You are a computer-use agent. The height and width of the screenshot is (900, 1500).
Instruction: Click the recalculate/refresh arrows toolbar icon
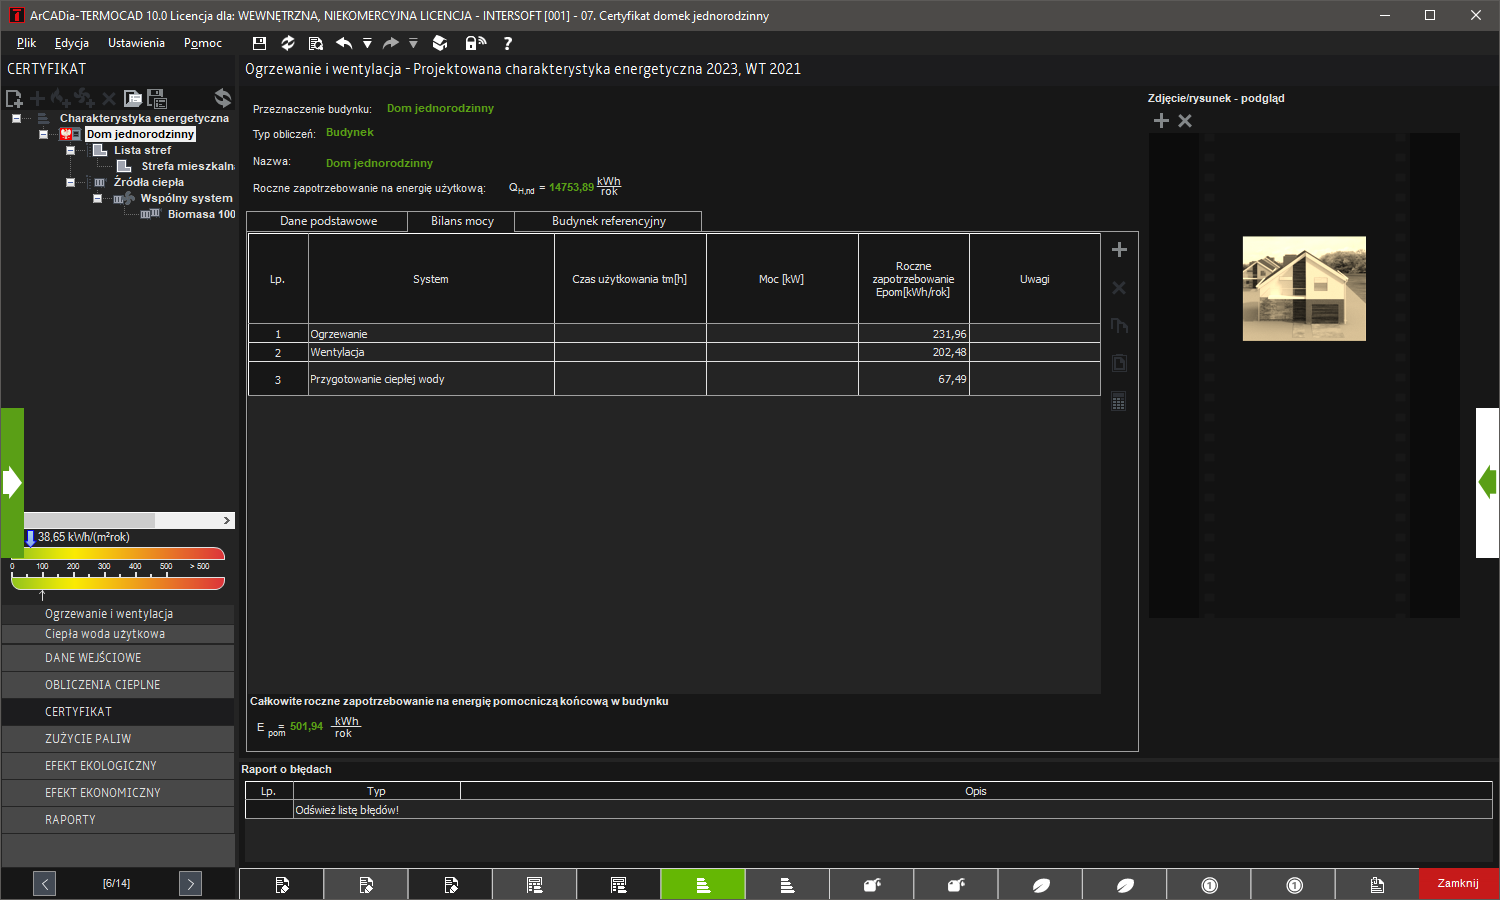pos(288,43)
